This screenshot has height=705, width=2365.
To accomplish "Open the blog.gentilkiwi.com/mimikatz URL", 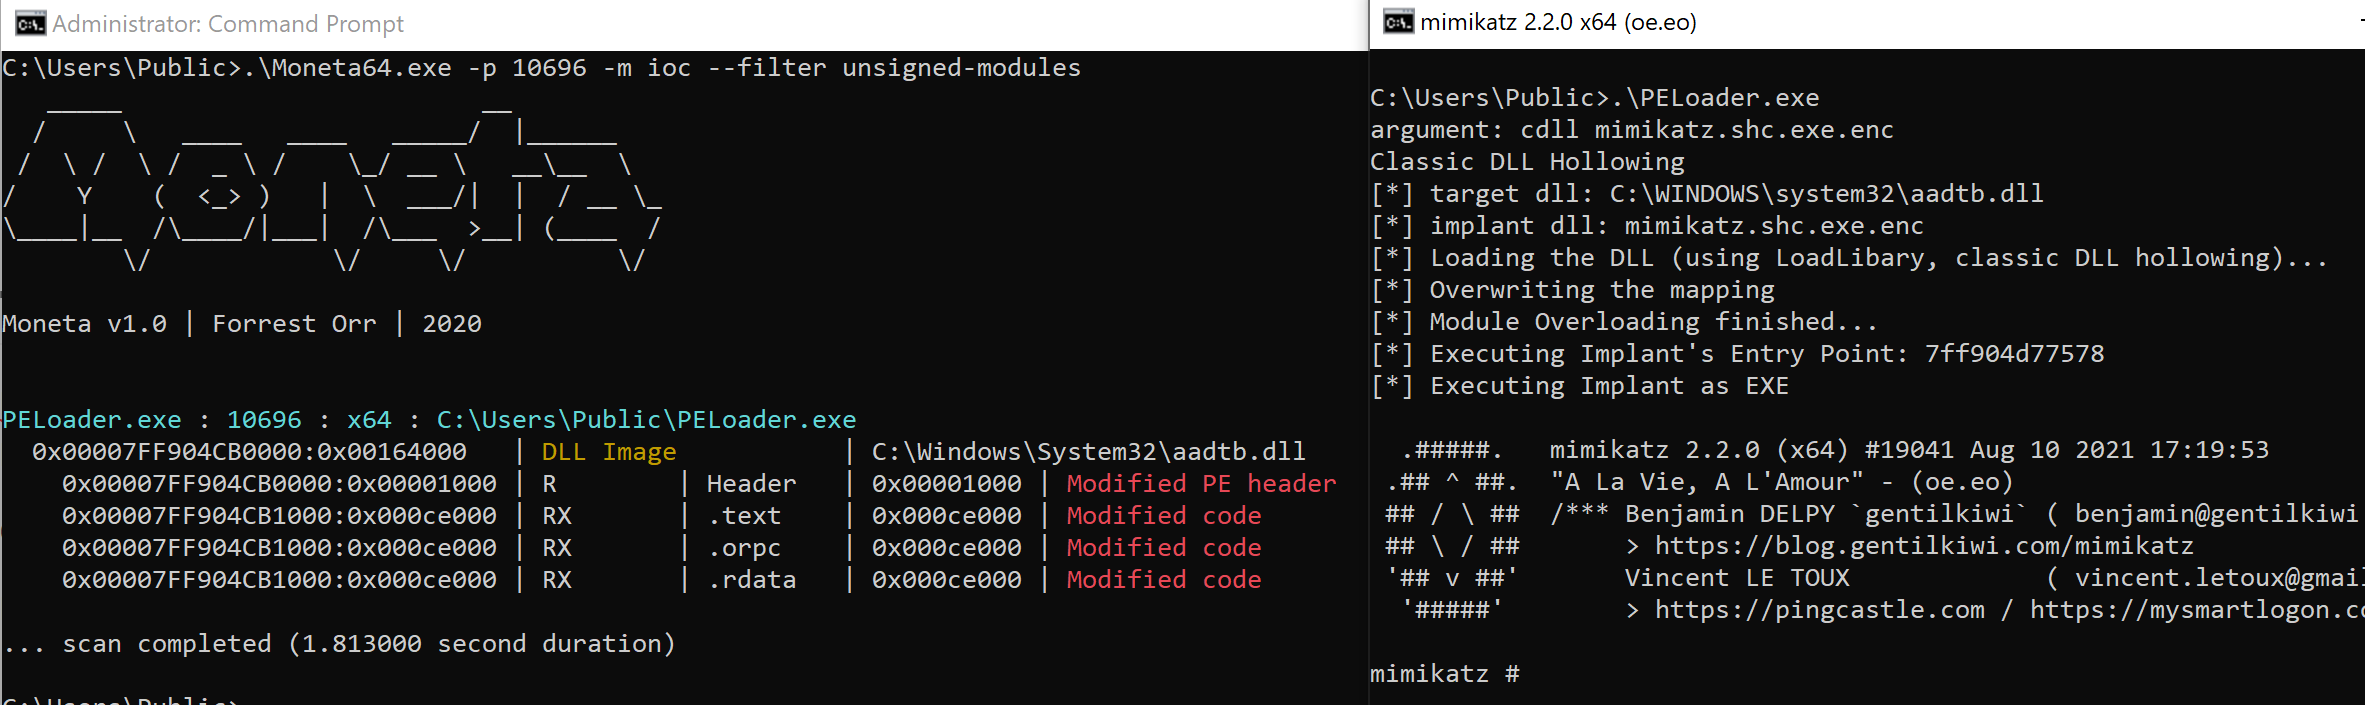I will click(1923, 546).
